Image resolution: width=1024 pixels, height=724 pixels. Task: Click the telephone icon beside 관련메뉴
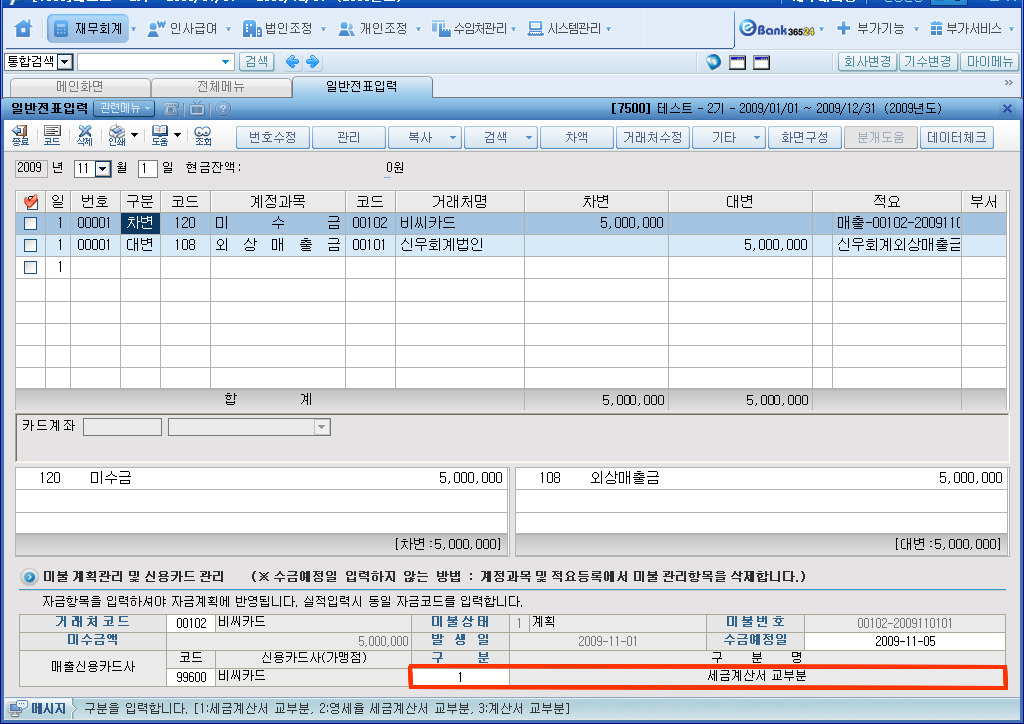click(x=172, y=108)
